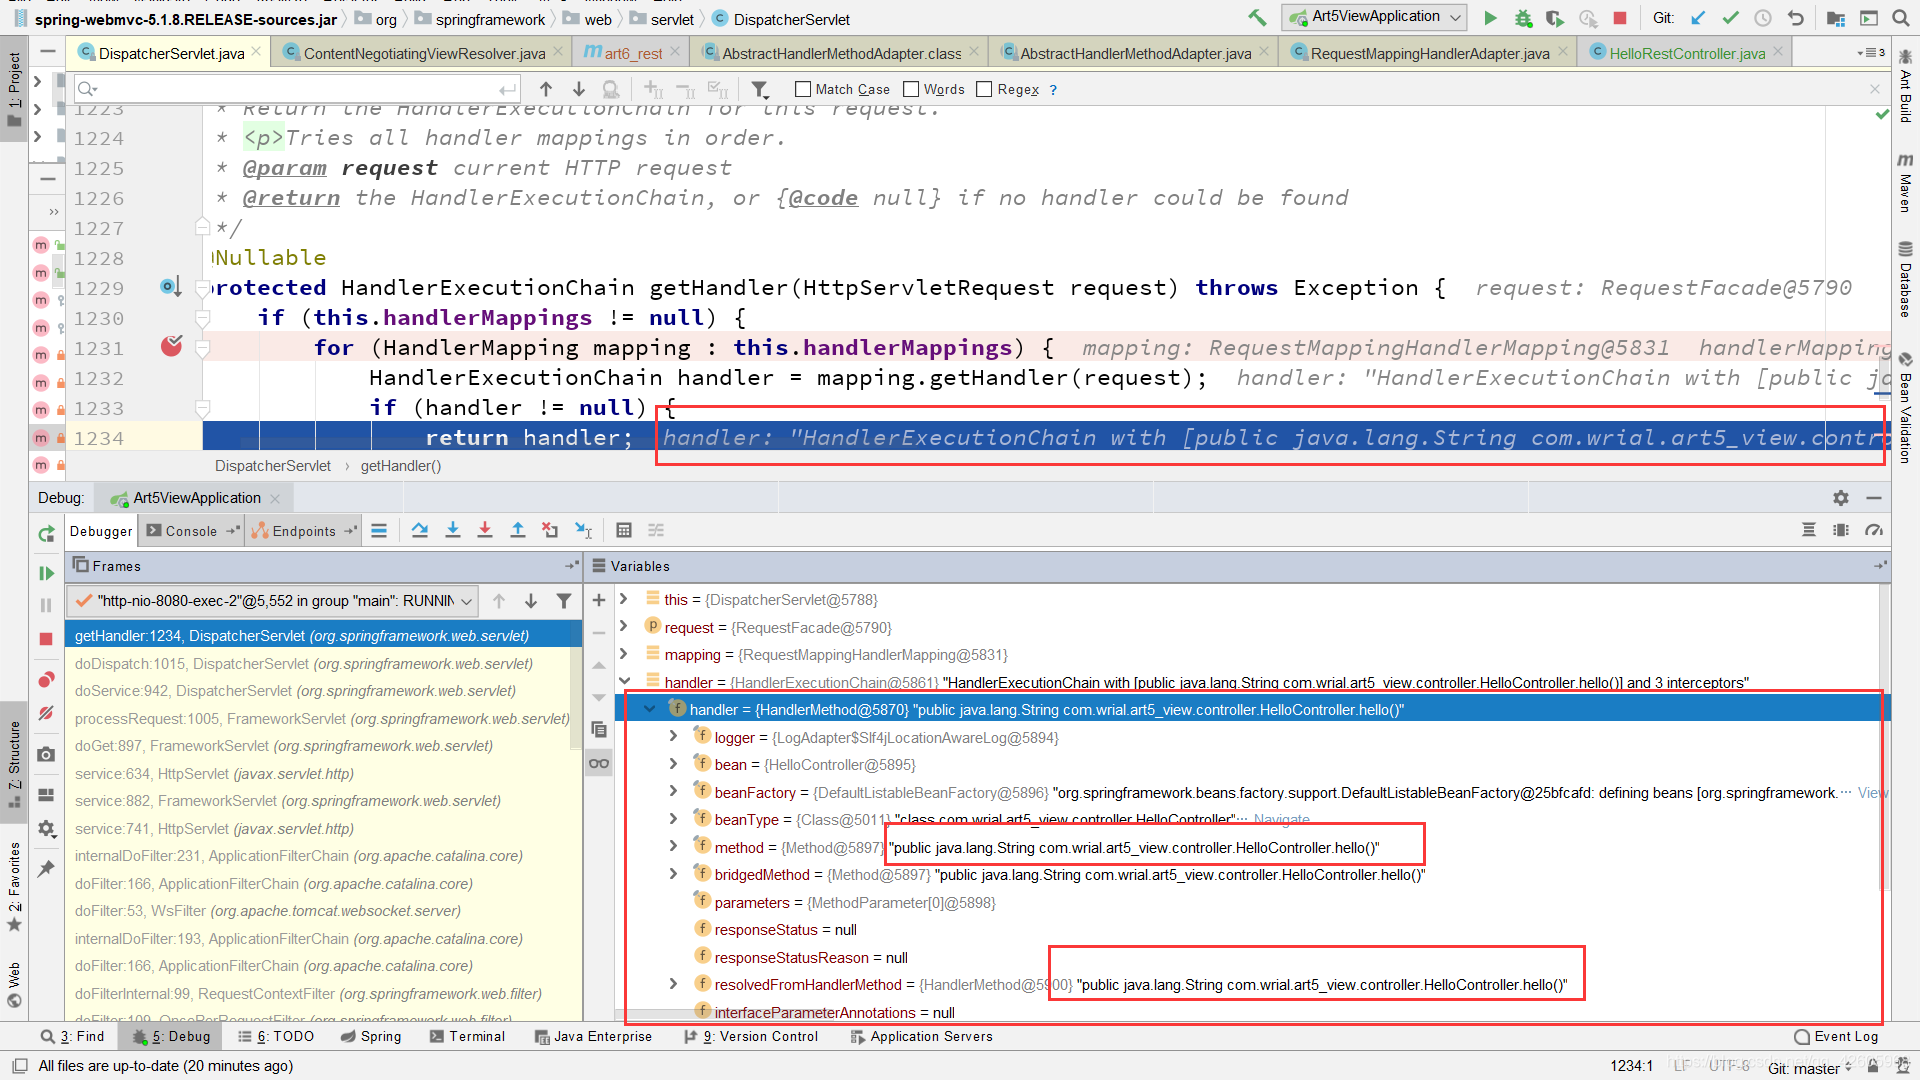Click Drop Frame icon in debugger toolbar
Screen dimensions: 1920x1080
click(550, 530)
